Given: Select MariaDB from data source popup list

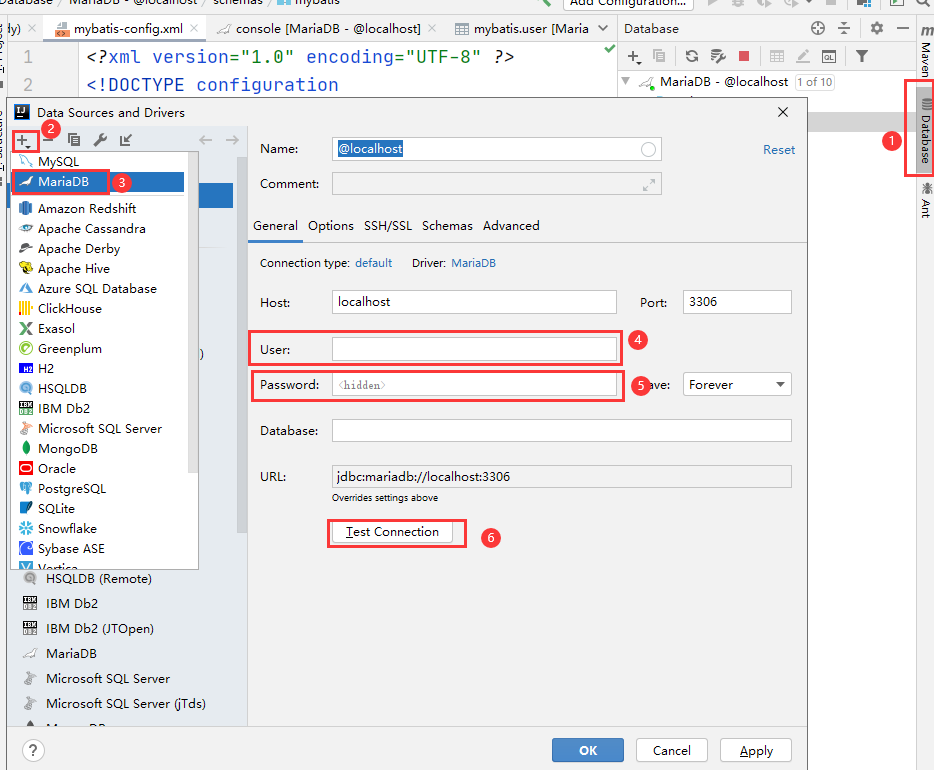Looking at the screenshot, I should [98, 182].
